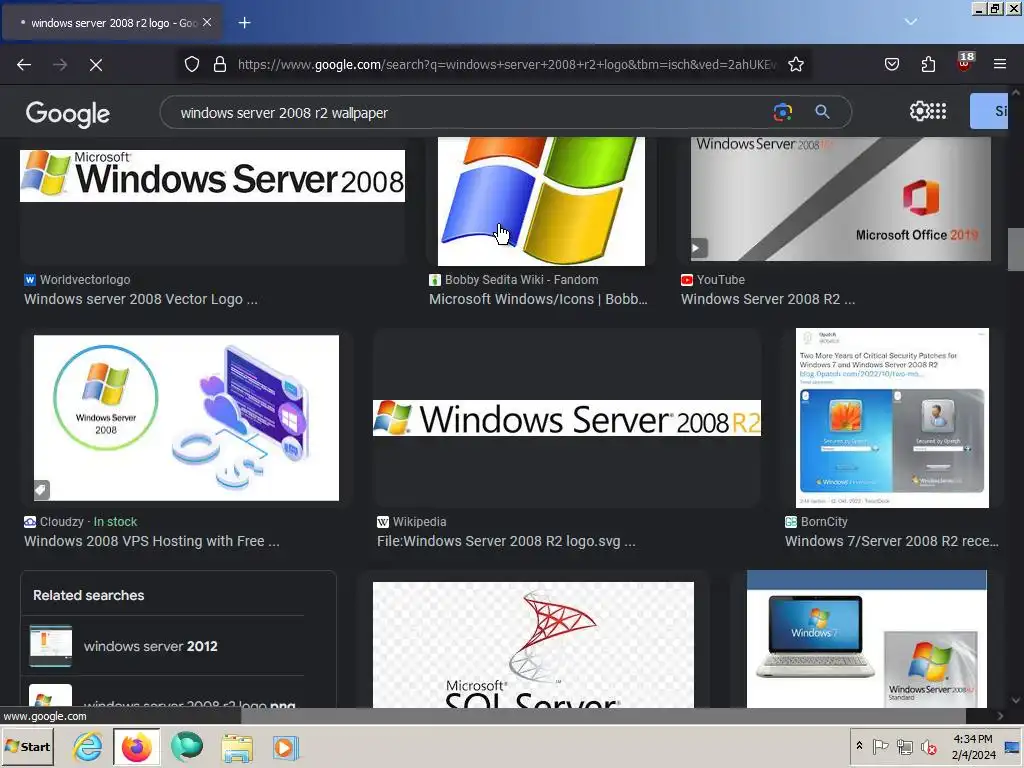Close the windows server 2008 r2 logo tab
The image size is (1024, 768).
tap(207, 22)
